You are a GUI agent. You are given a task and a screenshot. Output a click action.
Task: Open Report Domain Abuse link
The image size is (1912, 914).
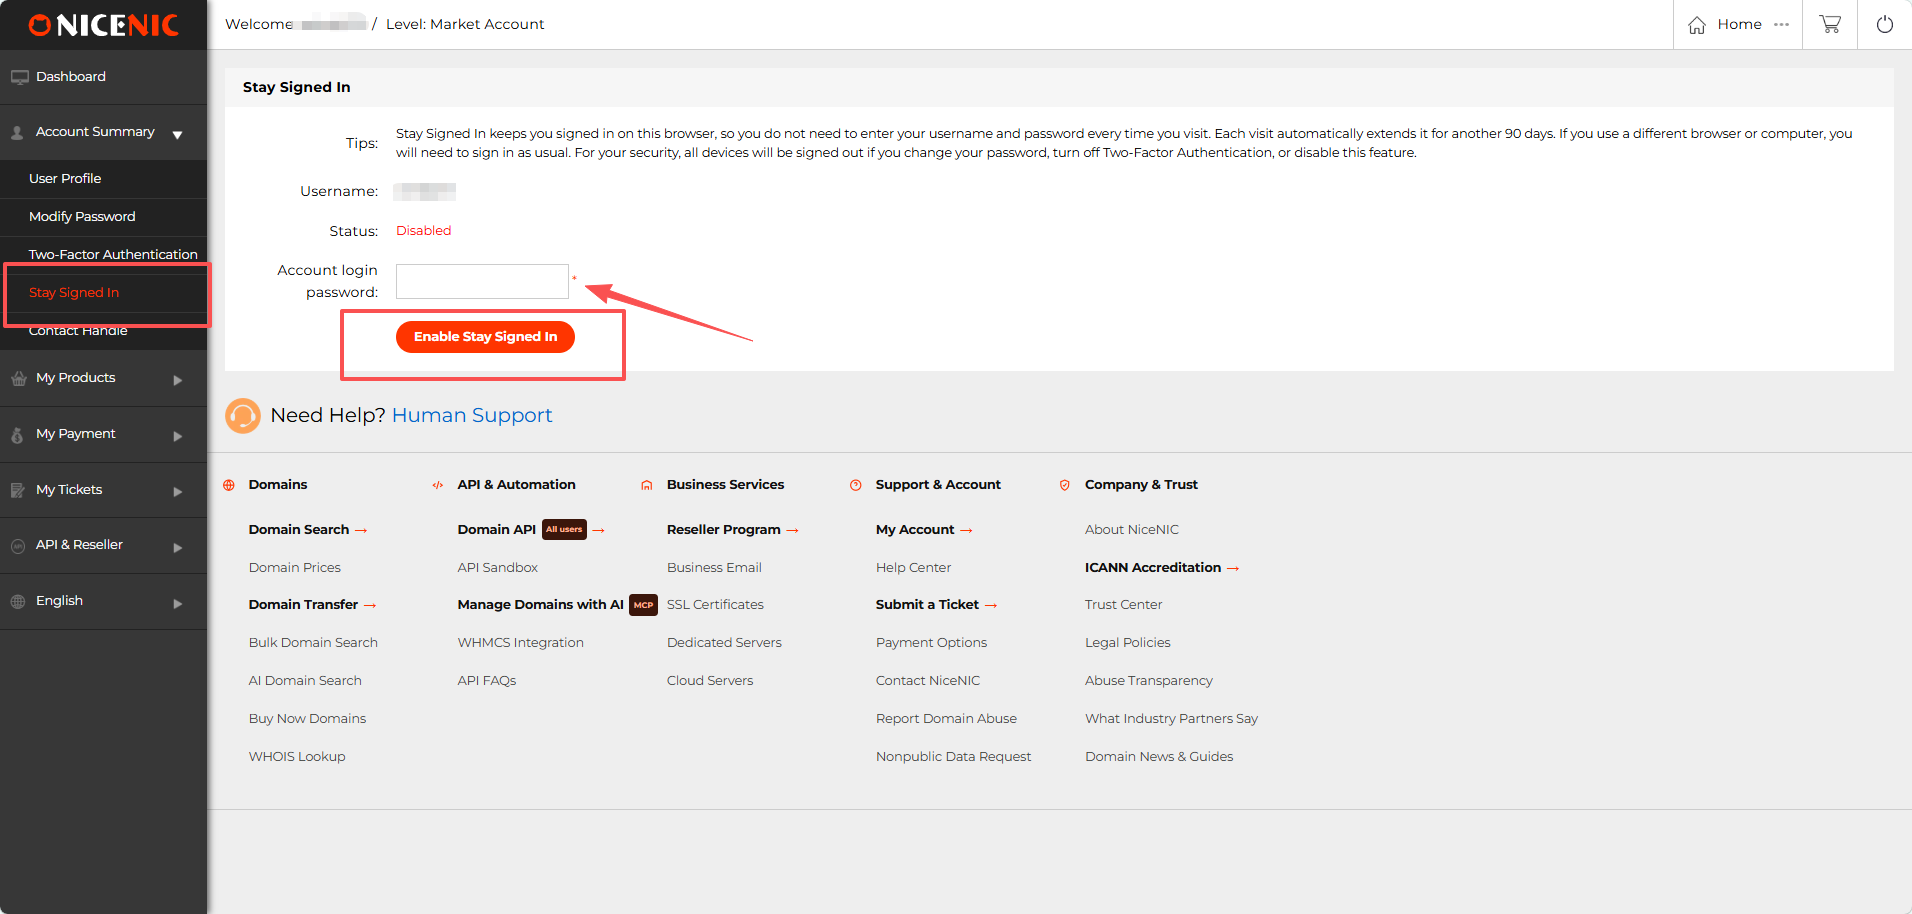coord(946,719)
